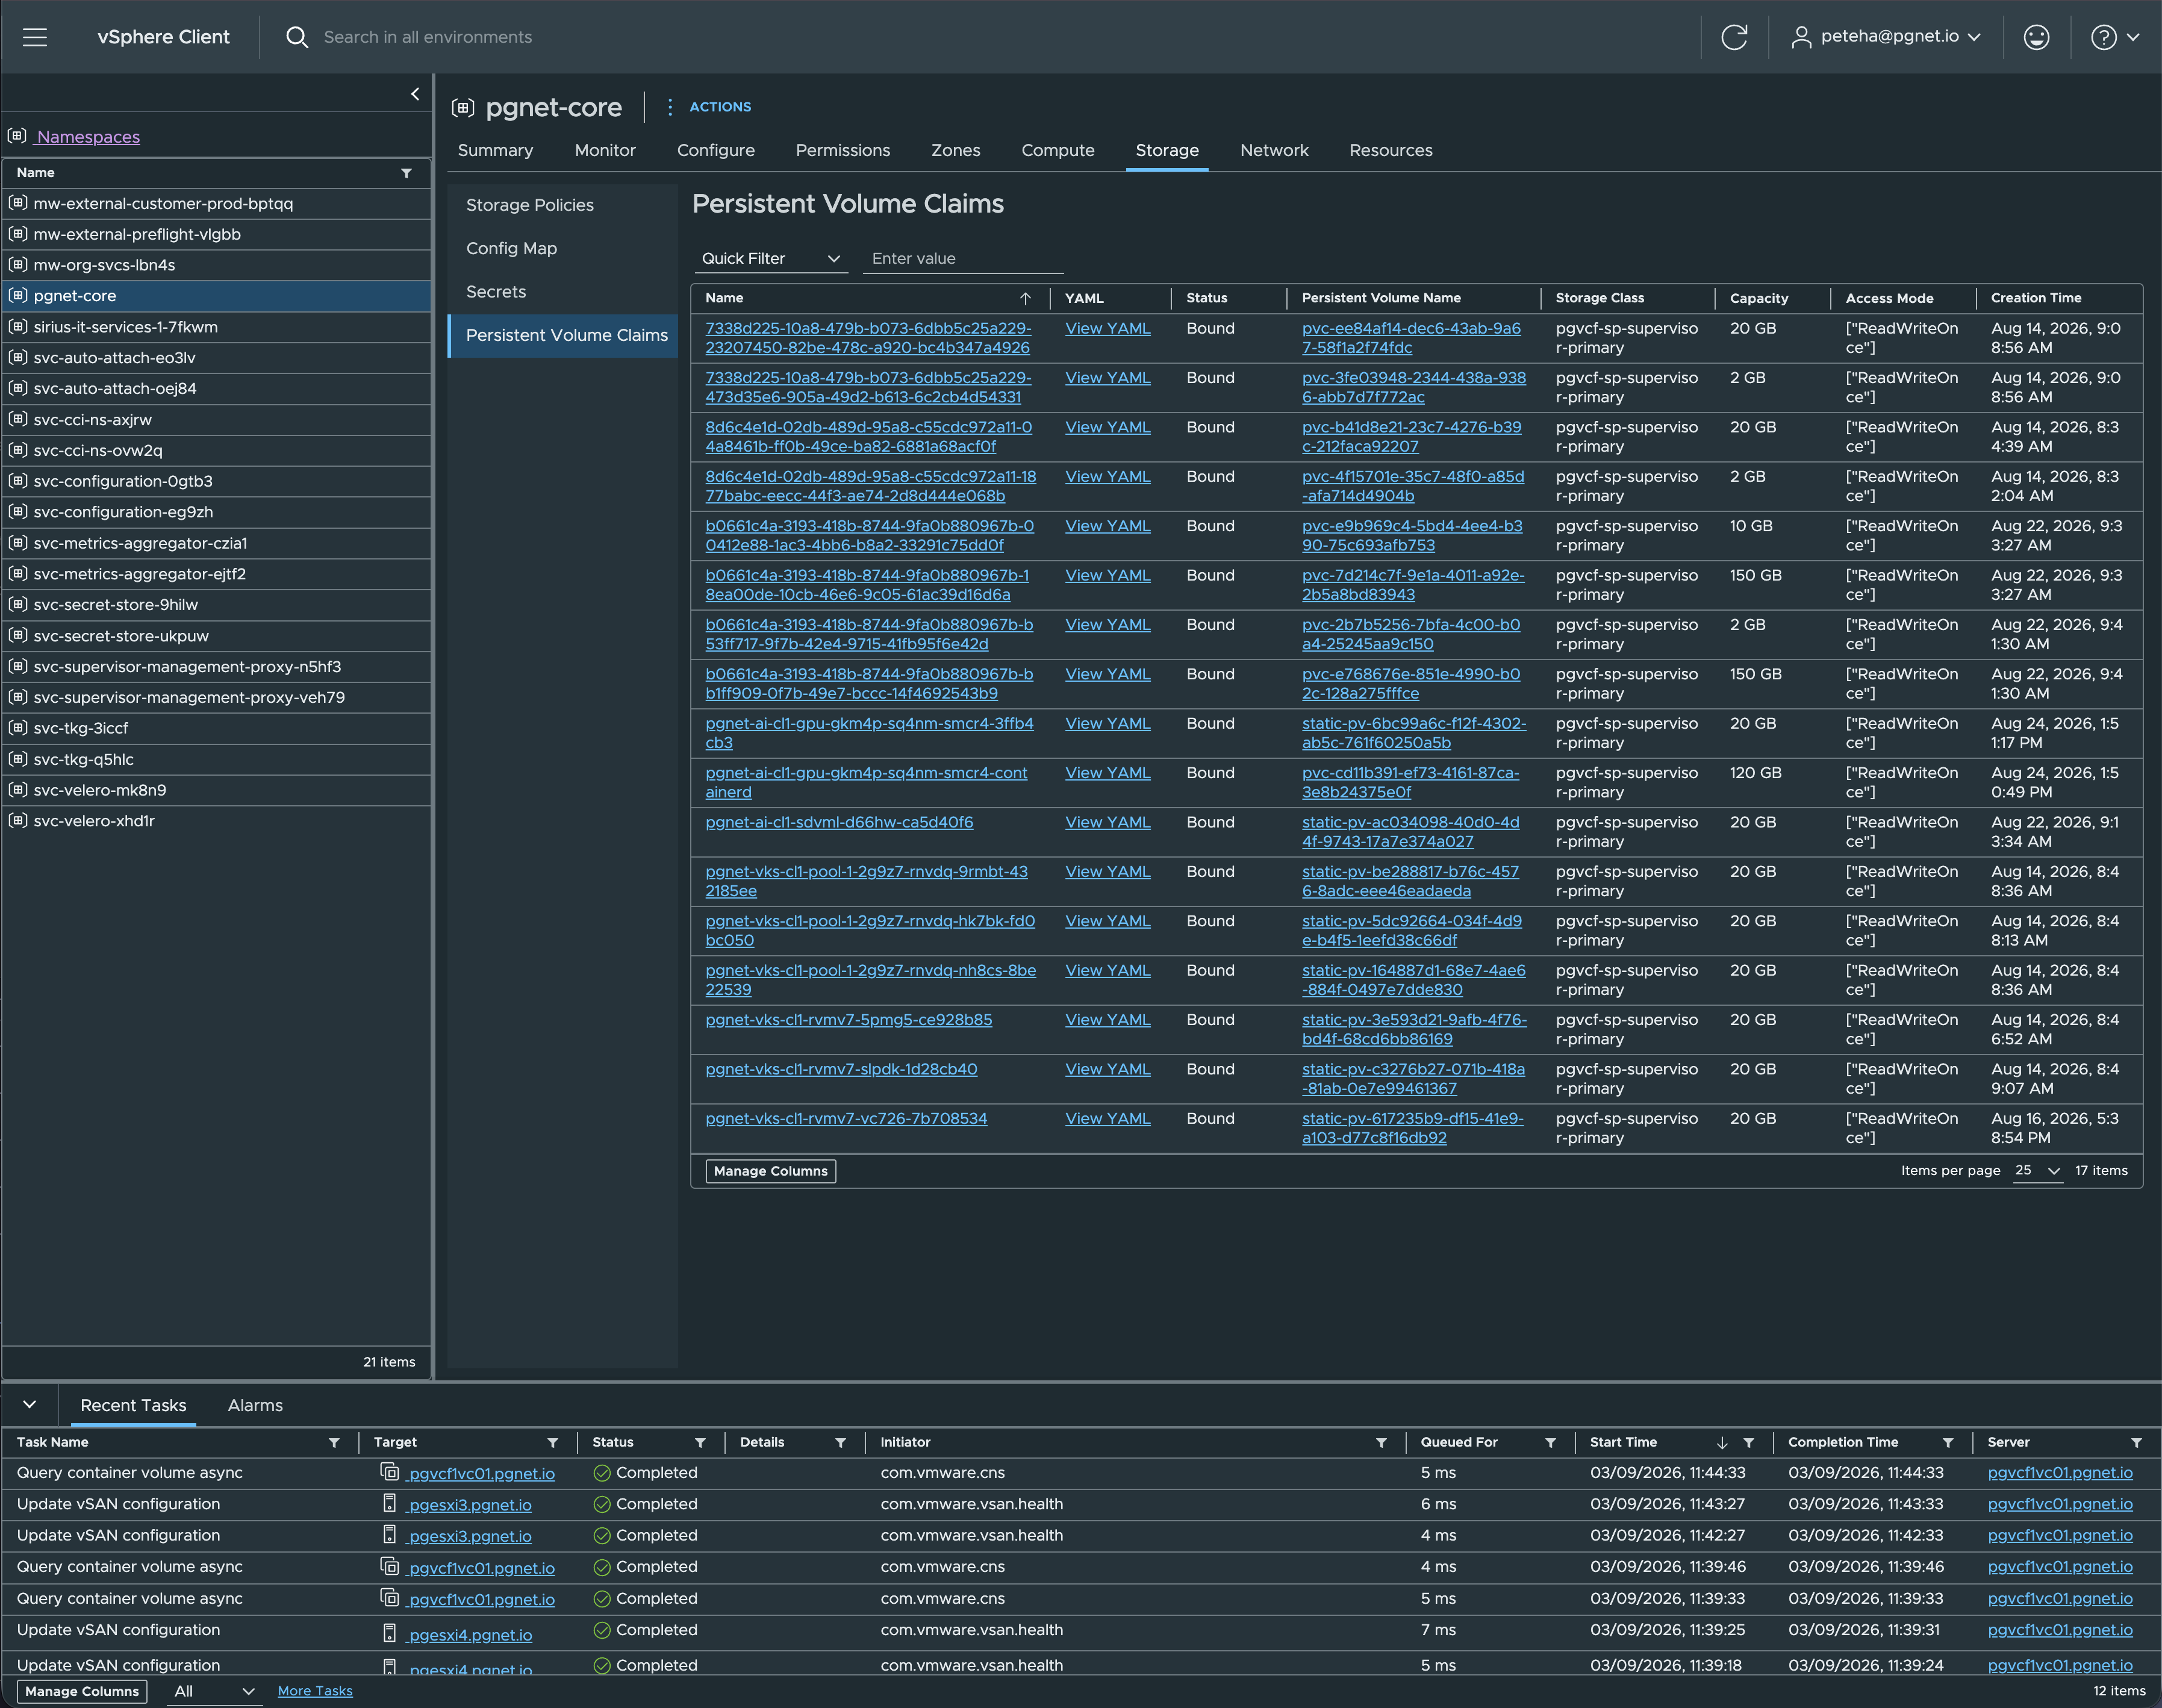Click the user profile icon
2162x1708 pixels.
[1801, 37]
